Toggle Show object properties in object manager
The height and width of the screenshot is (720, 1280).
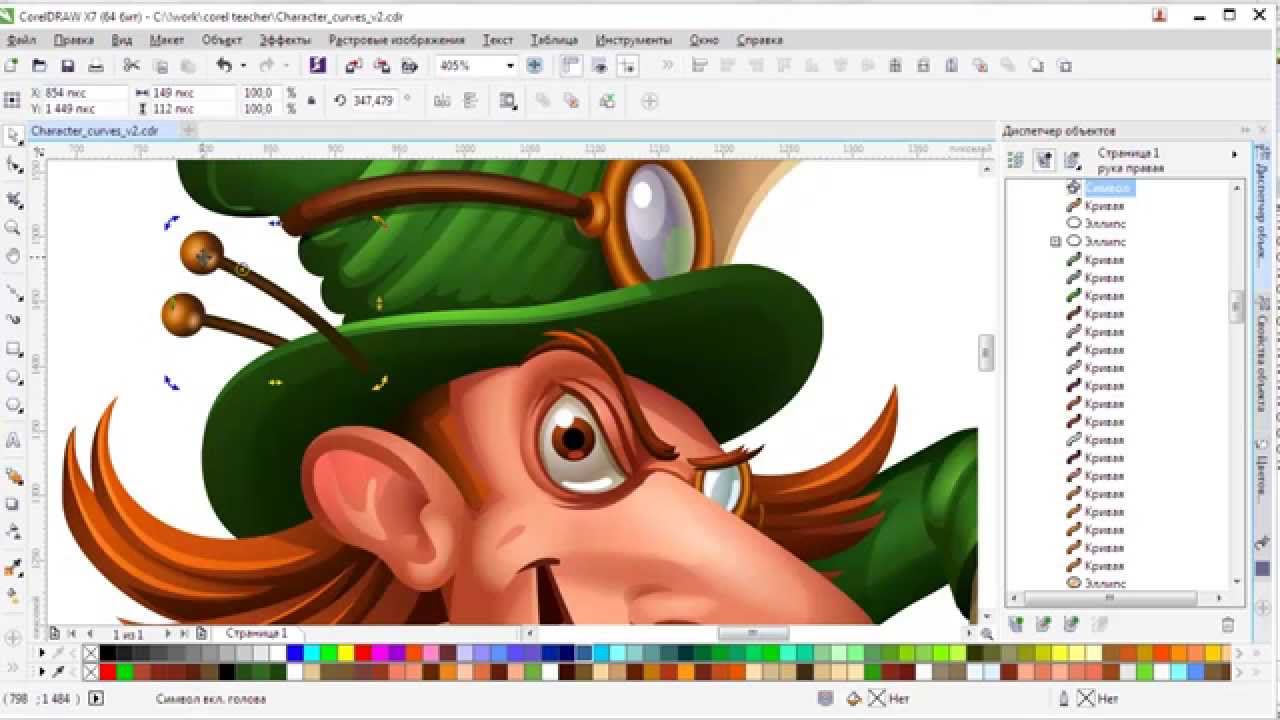click(1015, 160)
